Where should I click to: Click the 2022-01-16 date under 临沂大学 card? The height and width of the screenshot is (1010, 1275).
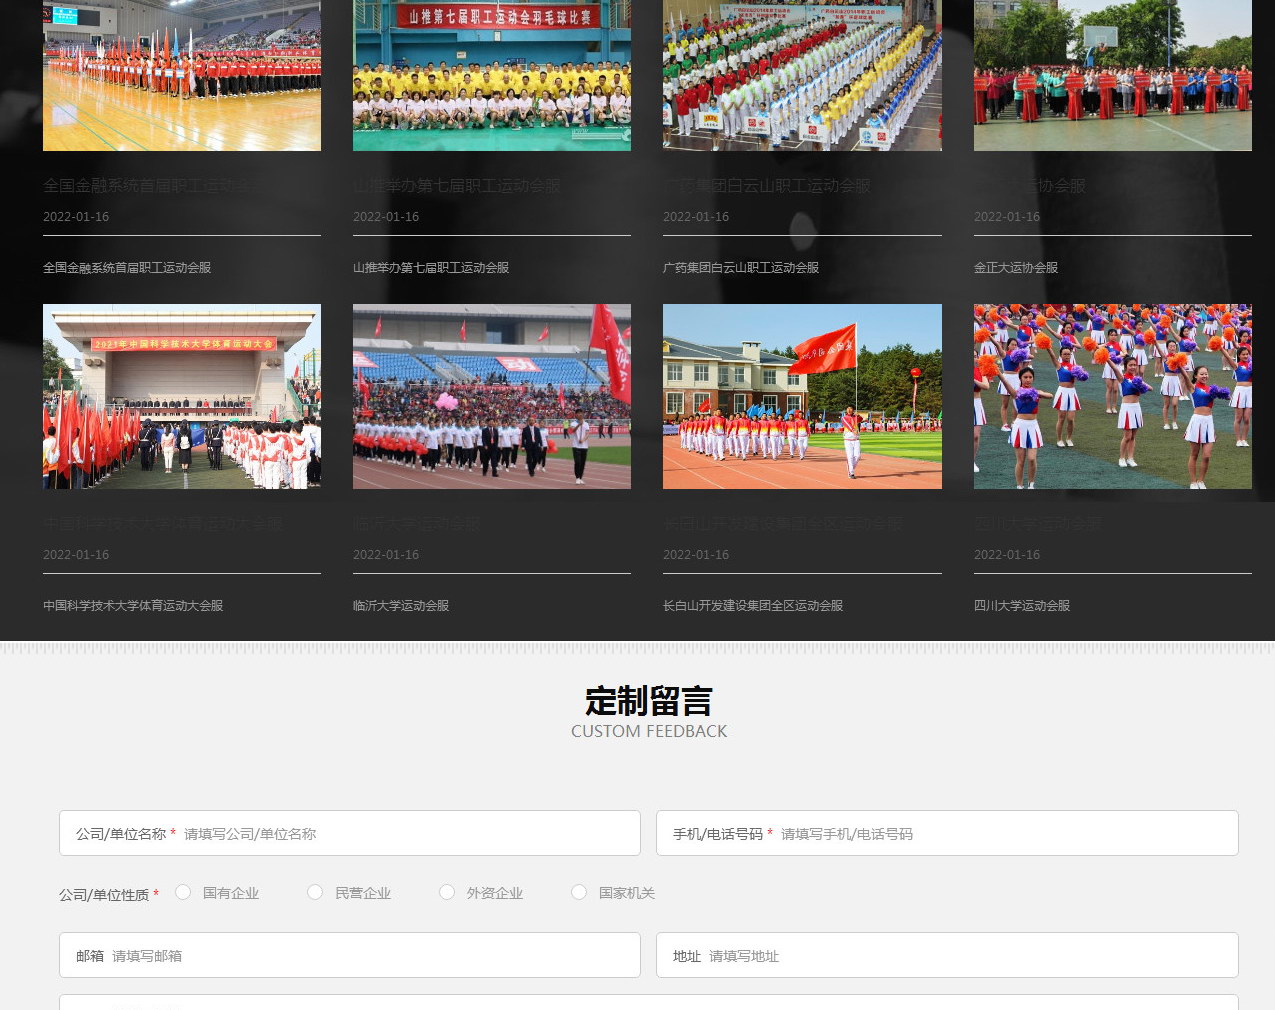pyautogui.click(x=386, y=555)
